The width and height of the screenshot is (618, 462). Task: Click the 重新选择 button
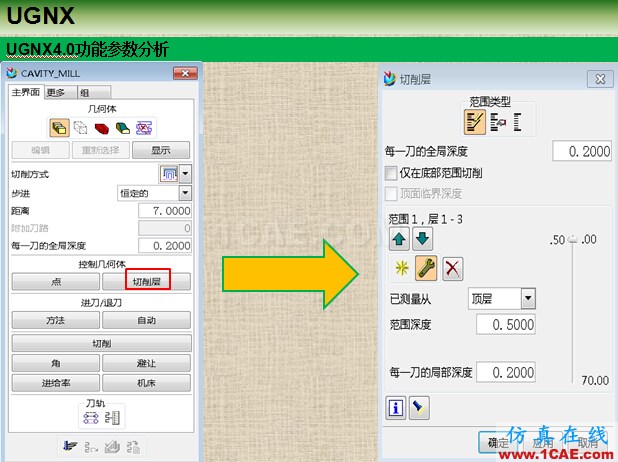101,150
